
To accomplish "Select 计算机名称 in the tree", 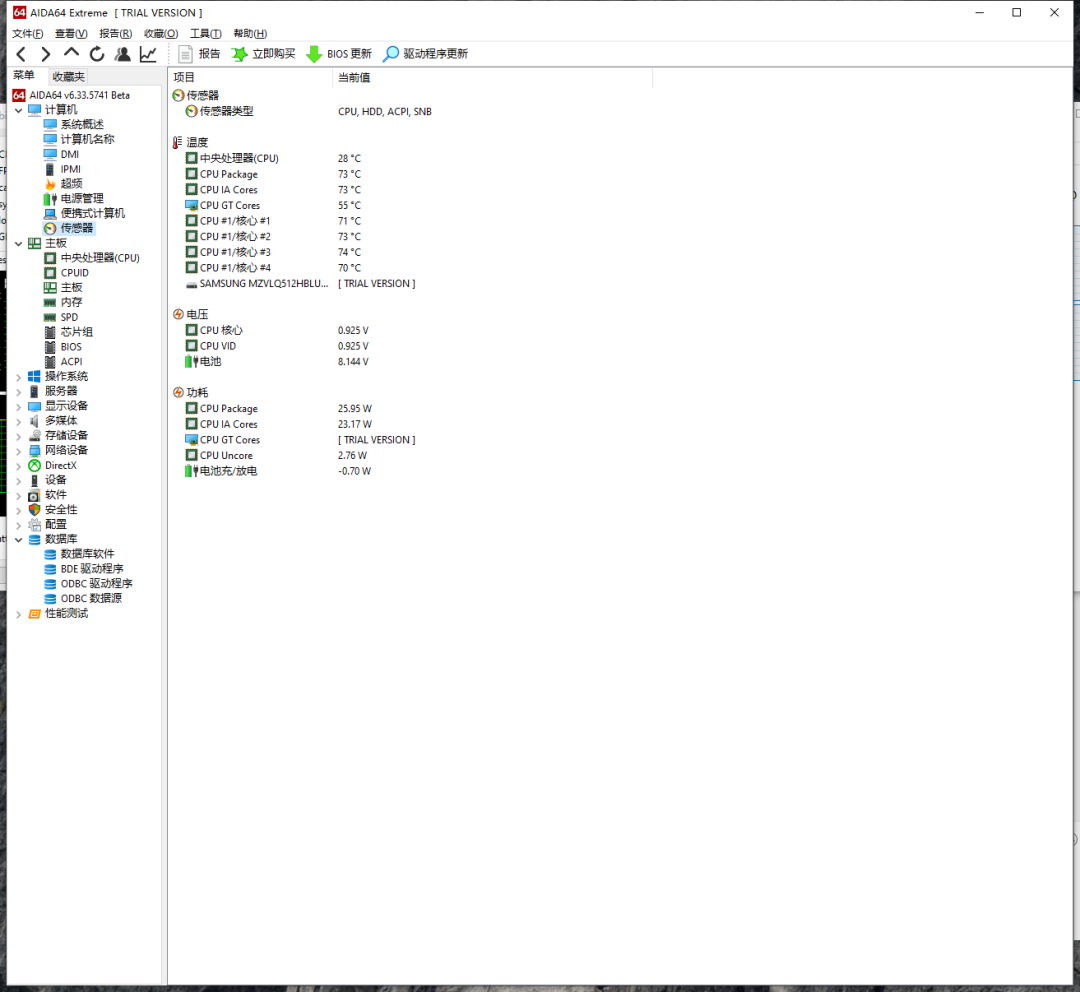I will pos(87,139).
